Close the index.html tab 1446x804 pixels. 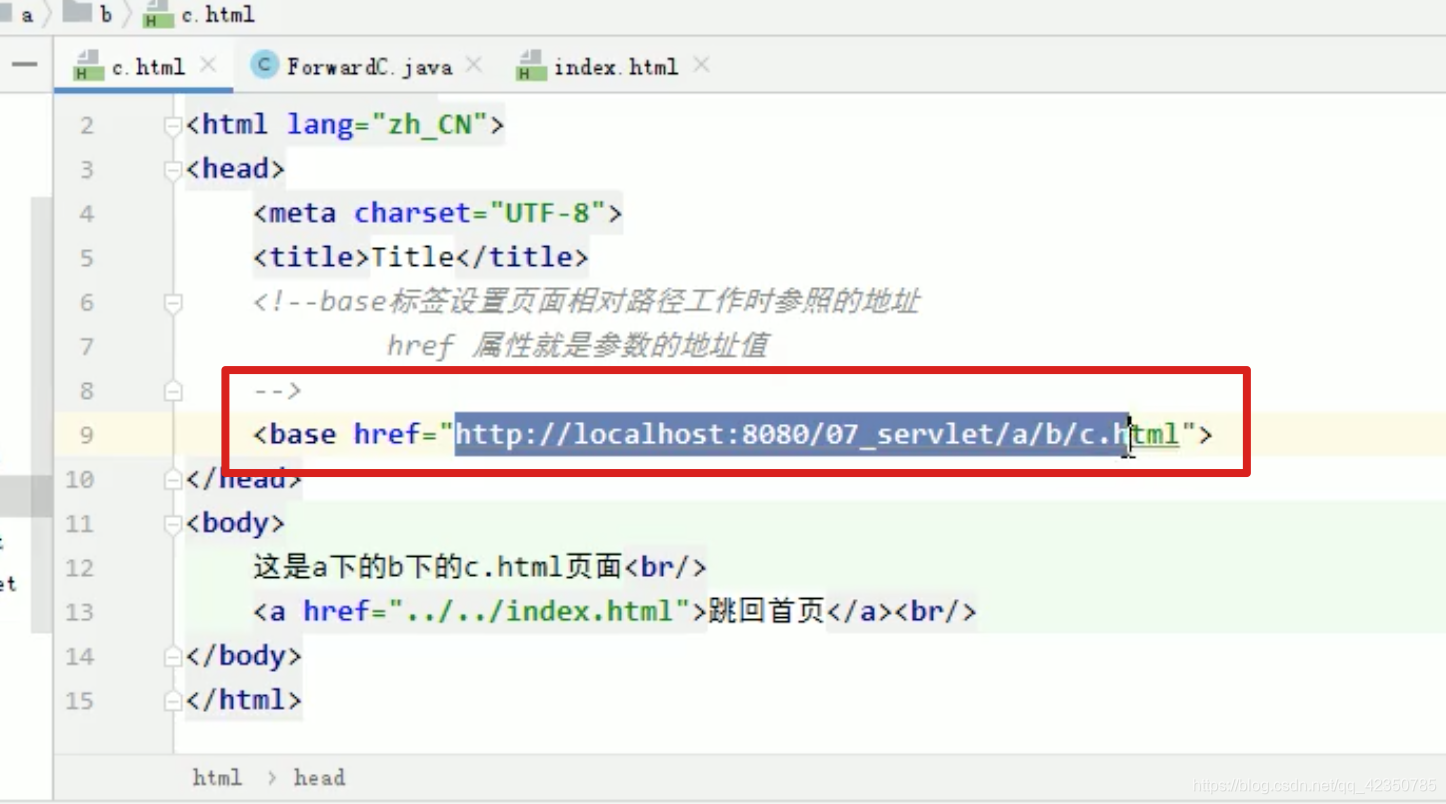[701, 65]
